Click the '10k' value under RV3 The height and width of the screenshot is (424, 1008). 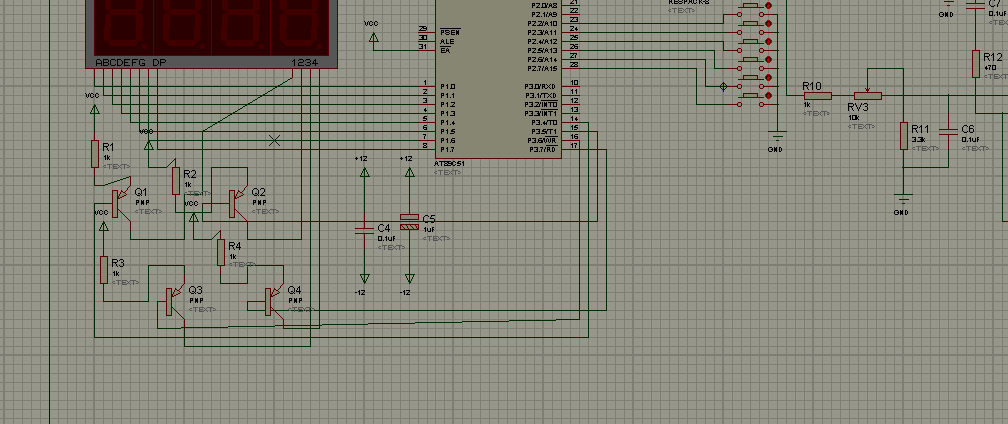coord(854,118)
